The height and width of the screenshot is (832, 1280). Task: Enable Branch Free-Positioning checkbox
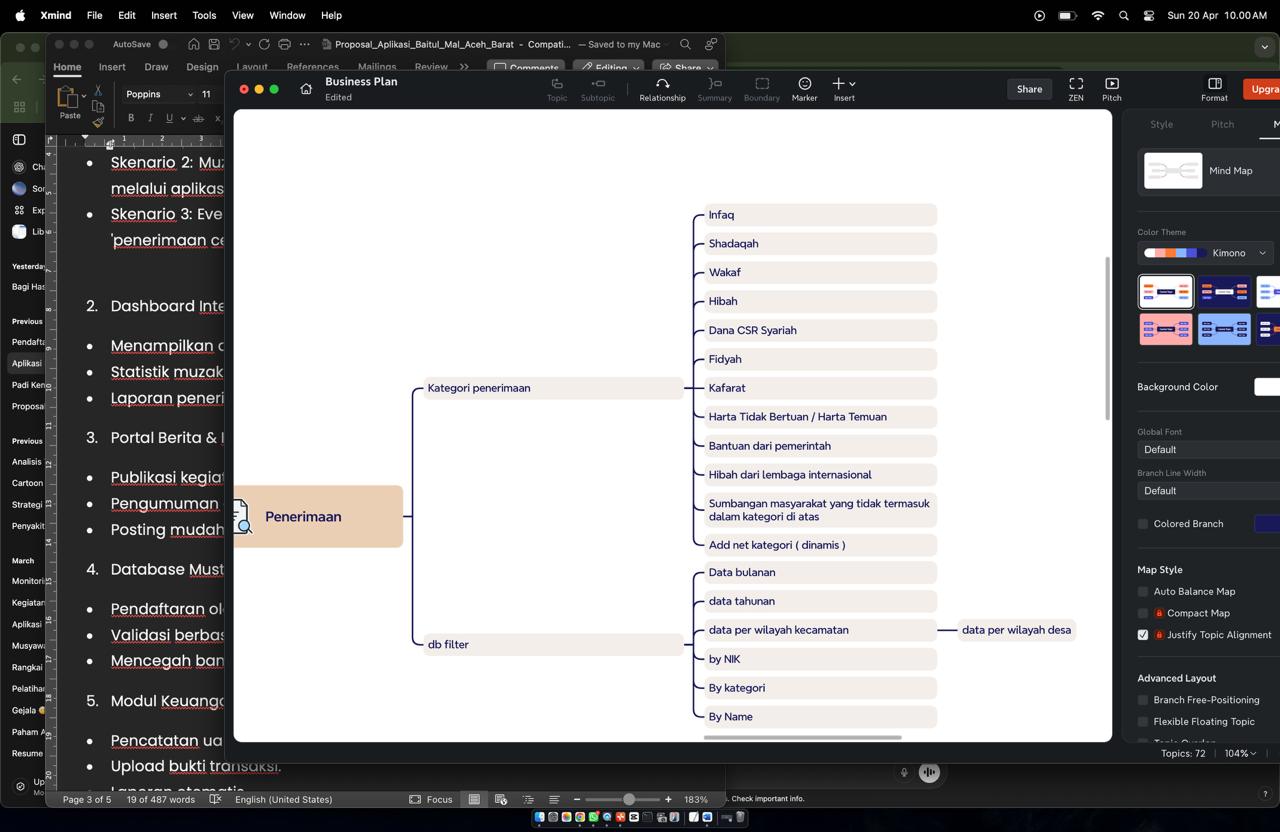[x=1143, y=700]
